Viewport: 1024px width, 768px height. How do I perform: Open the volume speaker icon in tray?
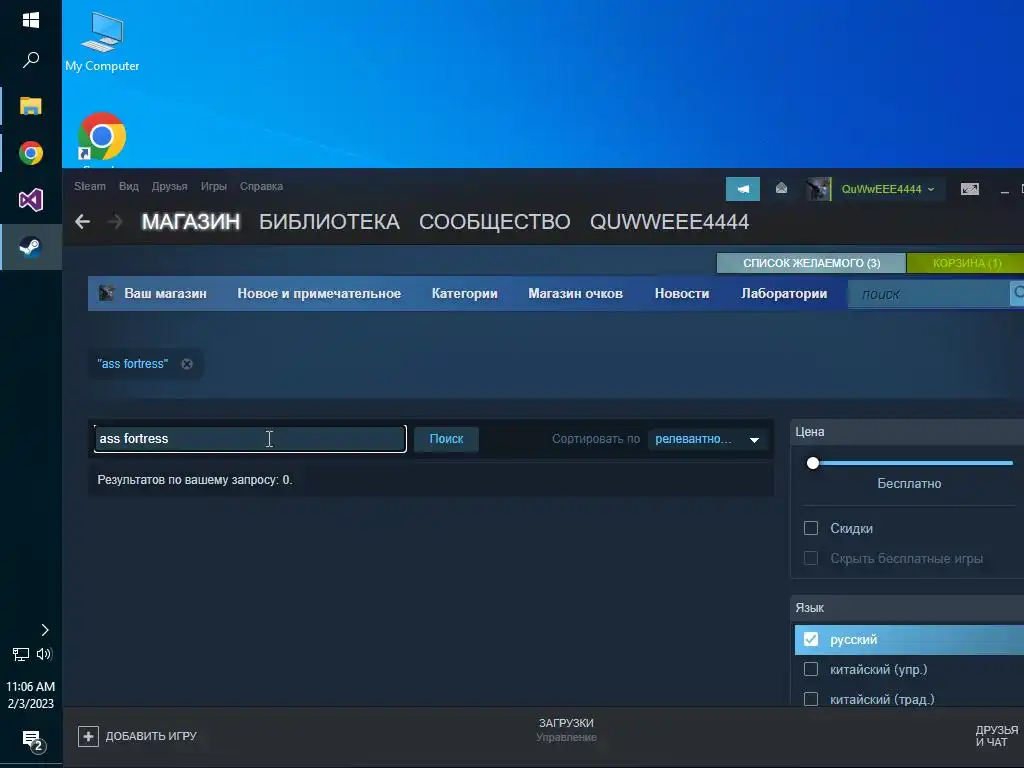(x=44, y=654)
